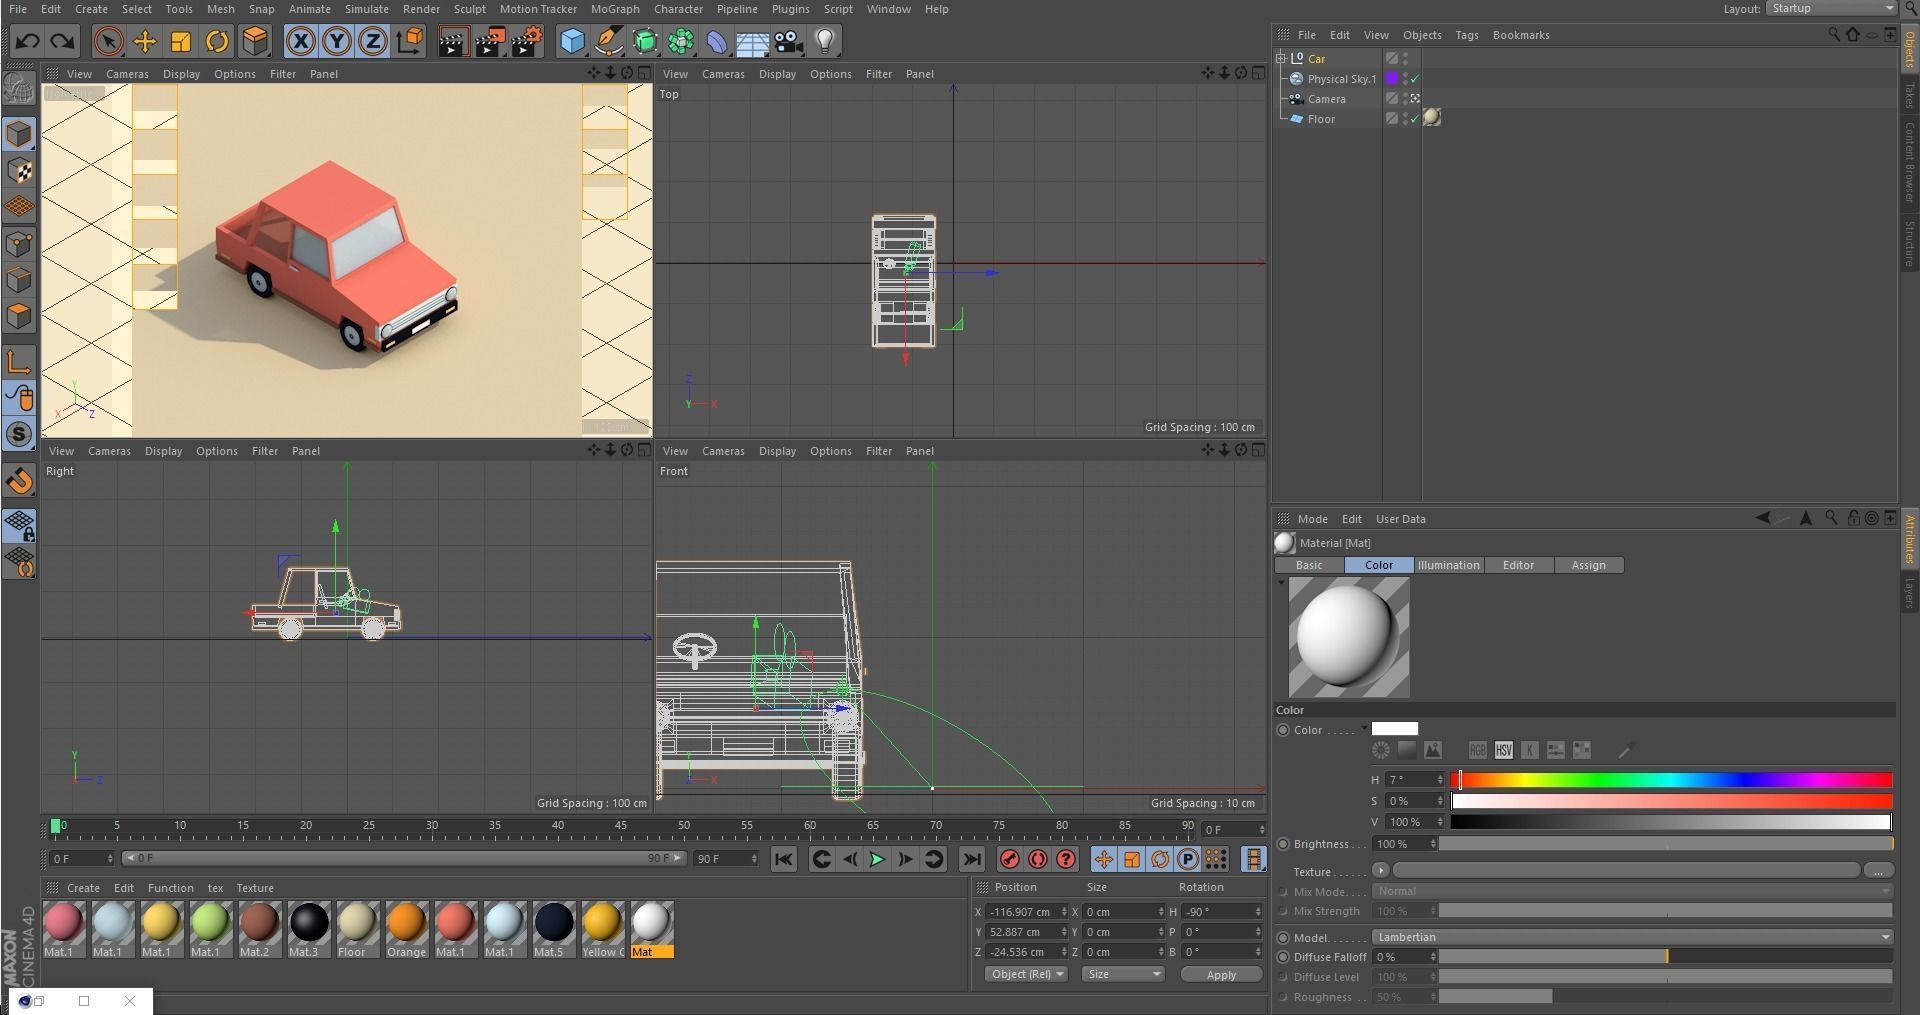Expand the Car object hierarchy
Screen dimensions: 1920x1015
(1281, 58)
